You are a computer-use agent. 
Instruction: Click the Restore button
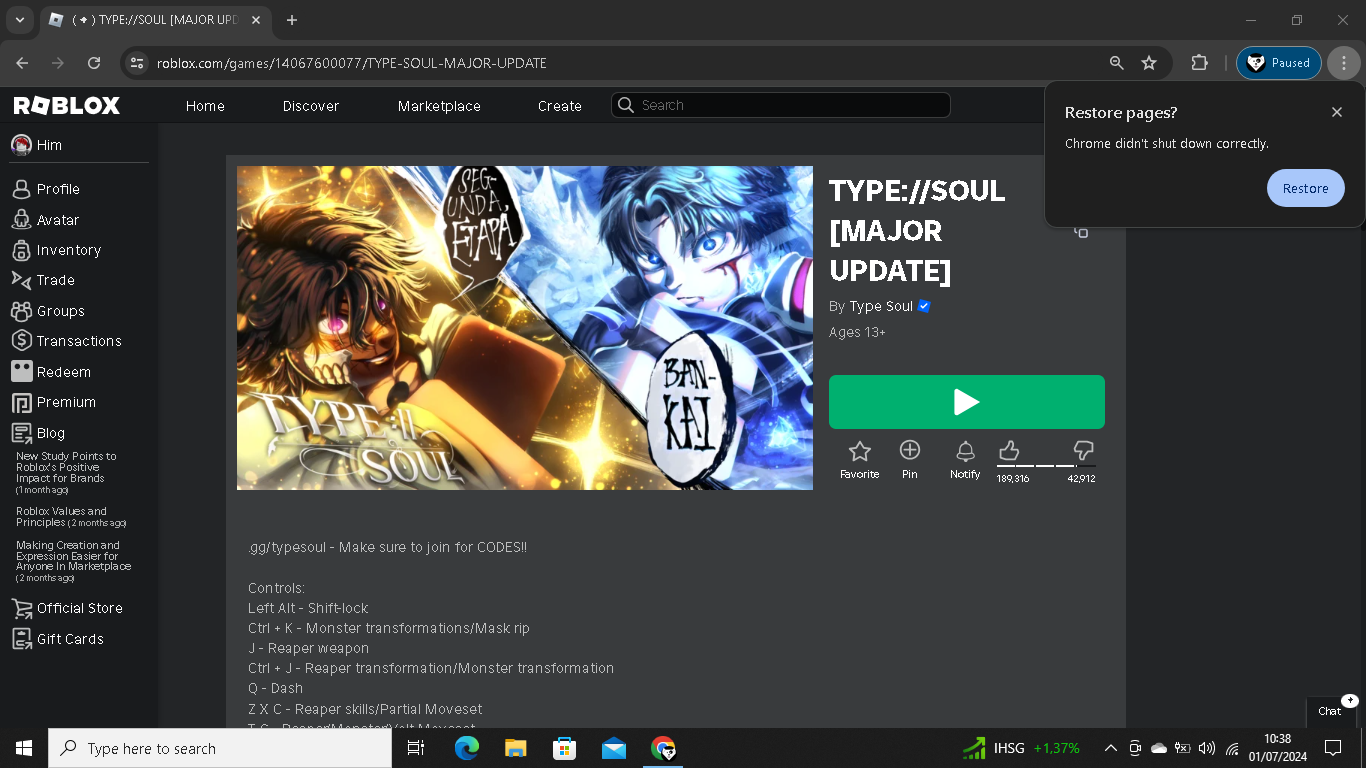[1306, 188]
